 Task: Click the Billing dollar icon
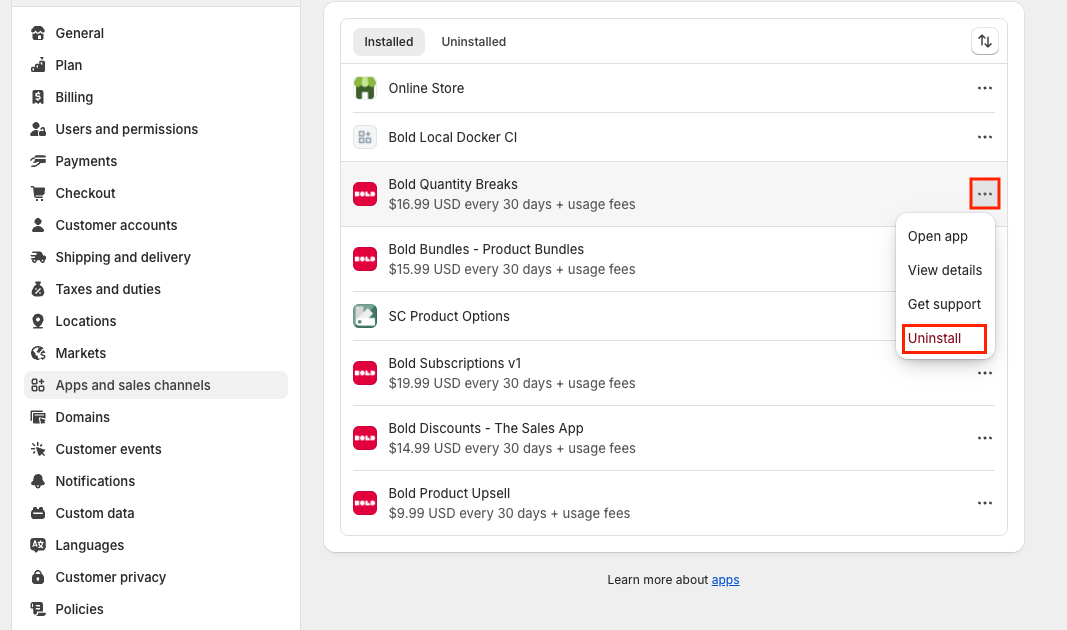point(38,97)
